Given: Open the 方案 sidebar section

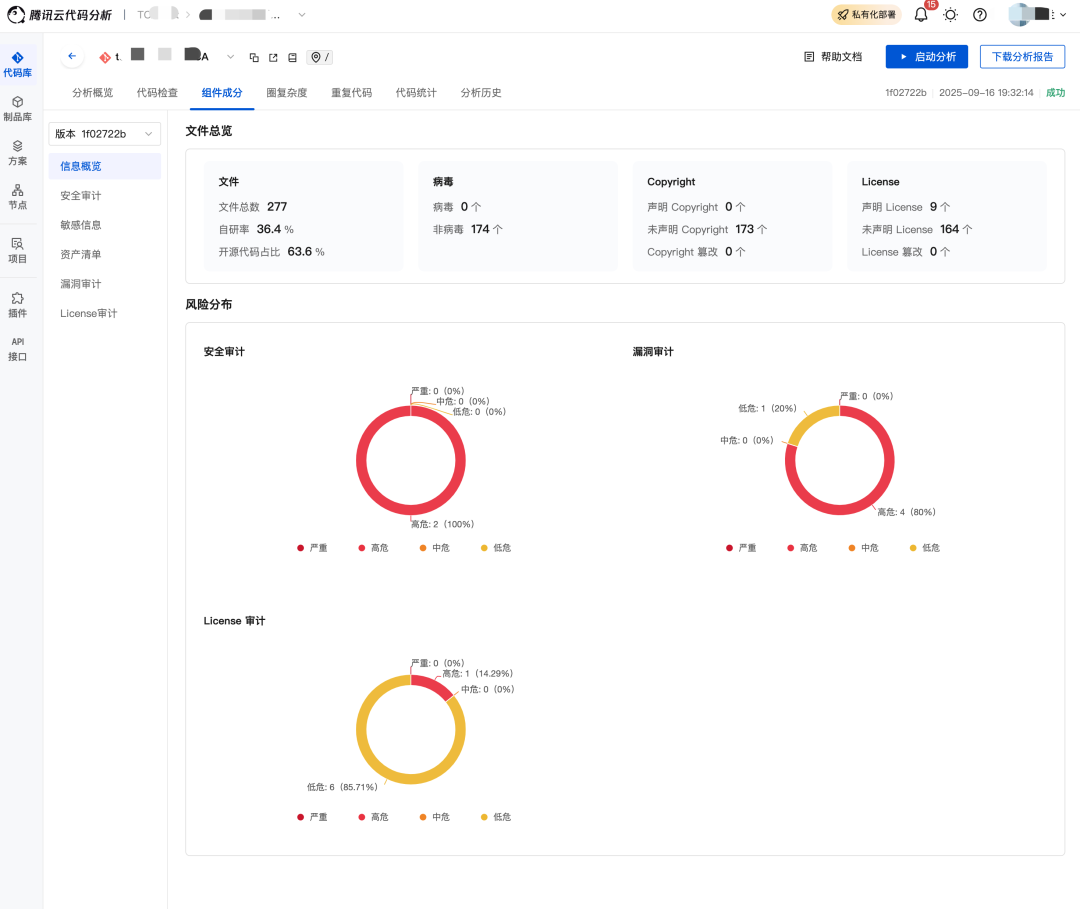Looking at the screenshot, I should (x=18, y=153).
